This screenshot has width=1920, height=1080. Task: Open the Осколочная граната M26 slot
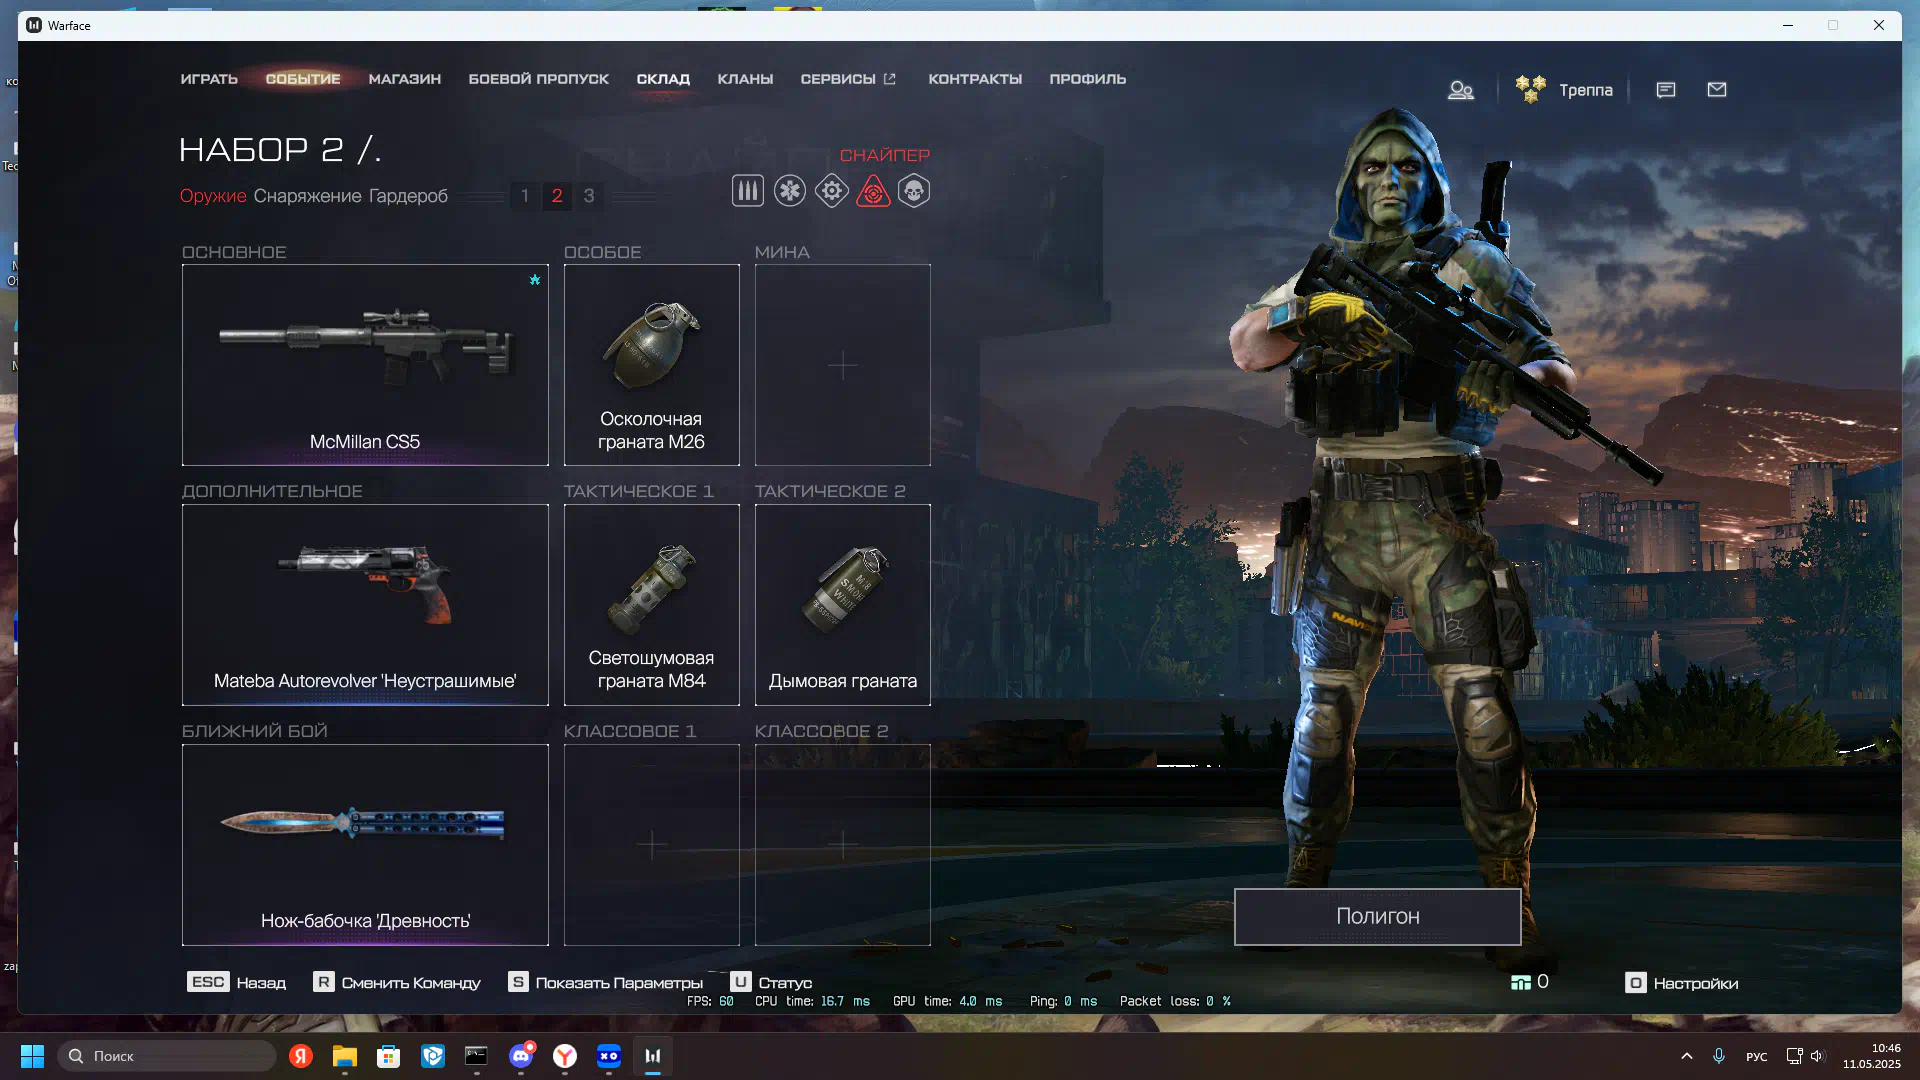(x=652, y=365)
